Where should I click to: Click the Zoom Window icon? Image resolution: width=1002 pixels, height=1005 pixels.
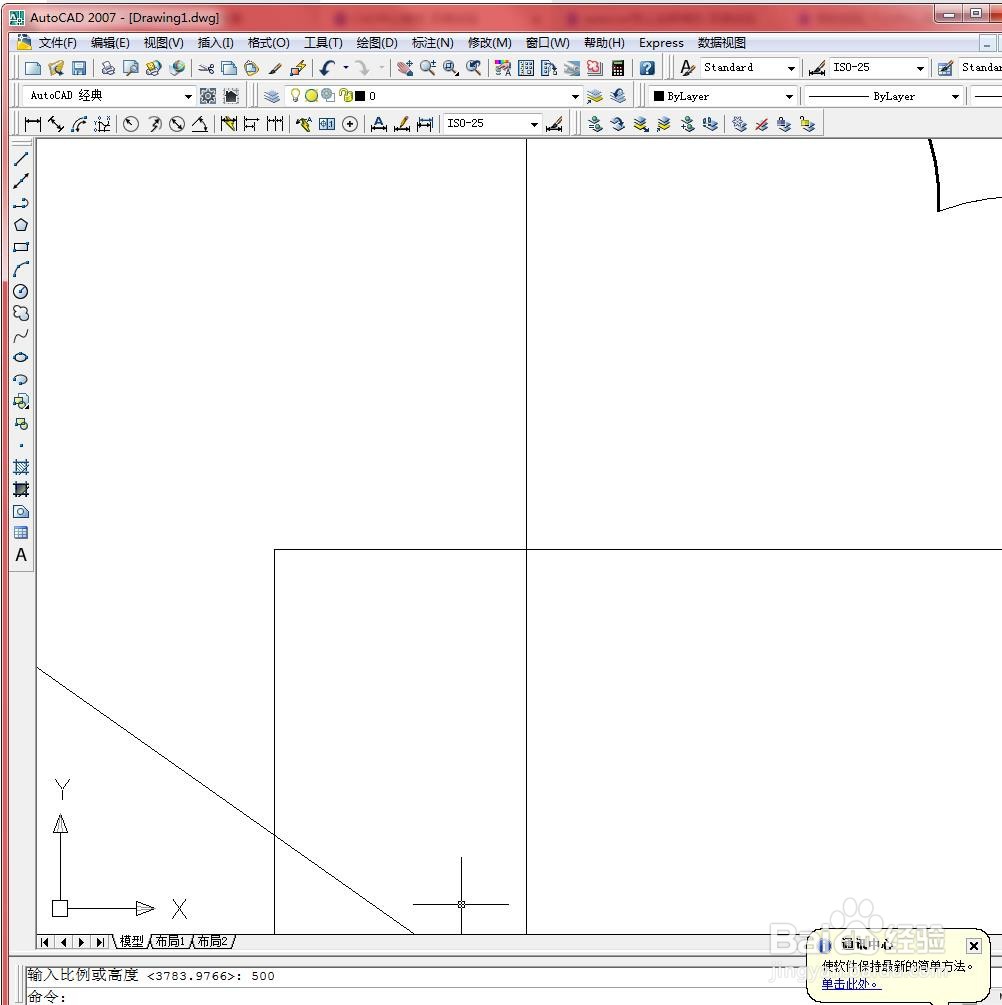pyautogui.click(x=451, y=68)
